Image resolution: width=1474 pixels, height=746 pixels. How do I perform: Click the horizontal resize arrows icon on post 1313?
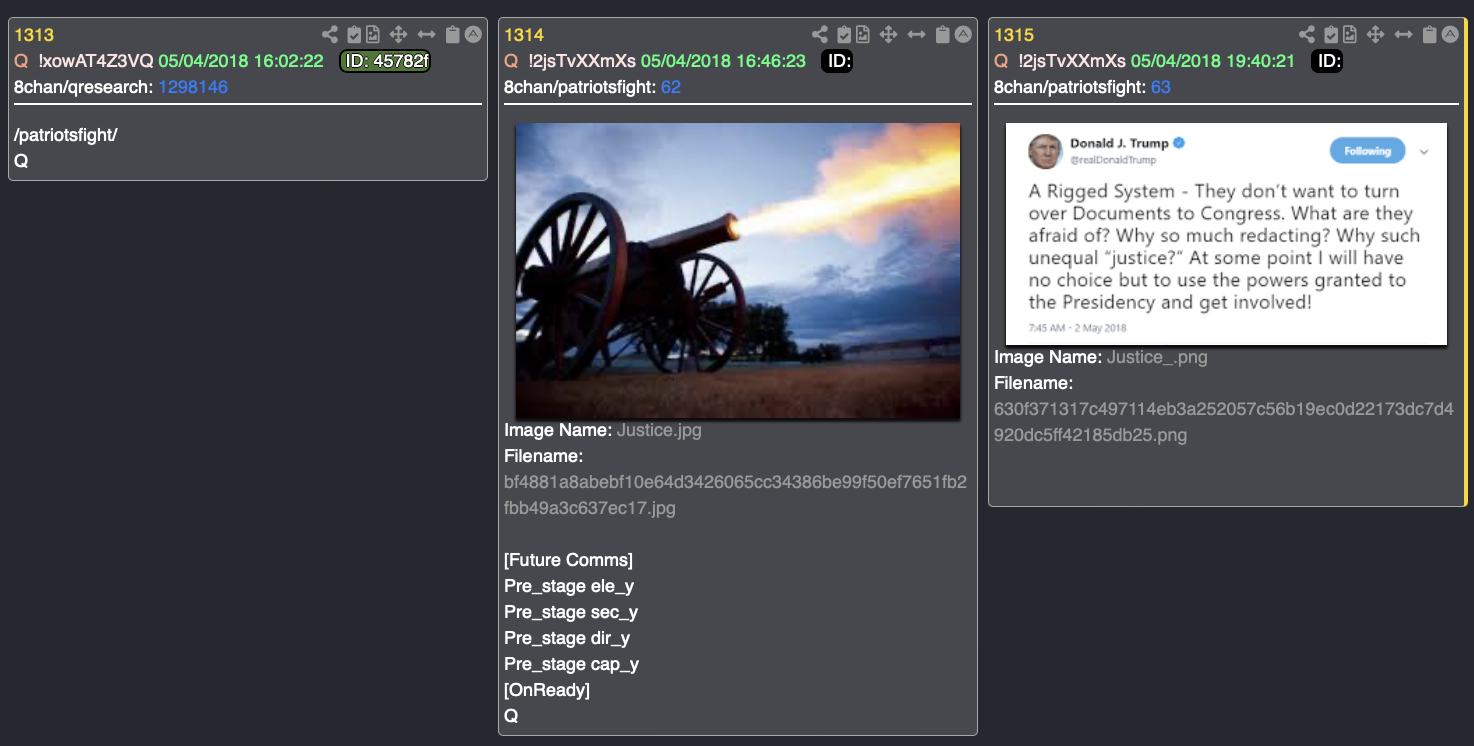tap(427, 35)
